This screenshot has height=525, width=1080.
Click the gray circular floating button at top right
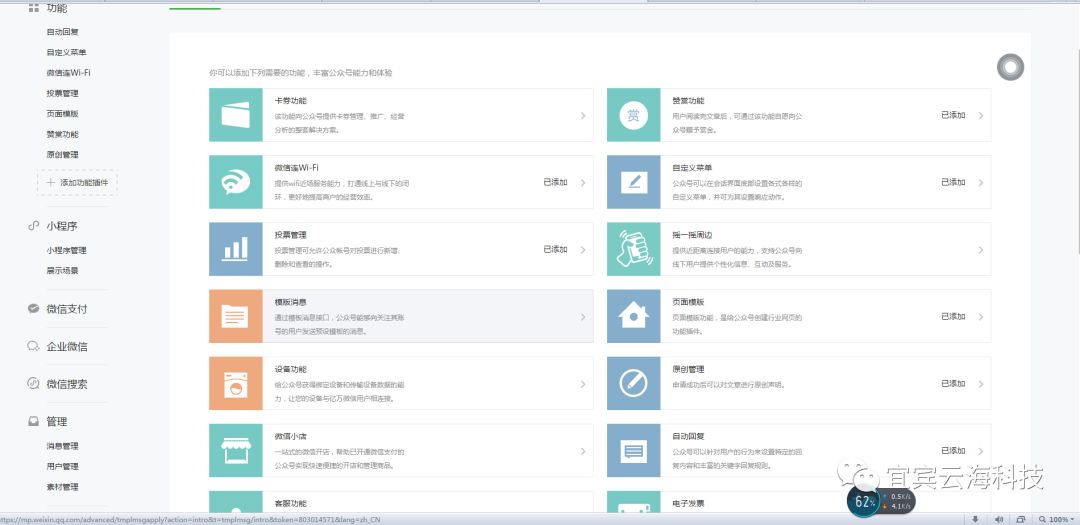click(x=1010, y=67)
